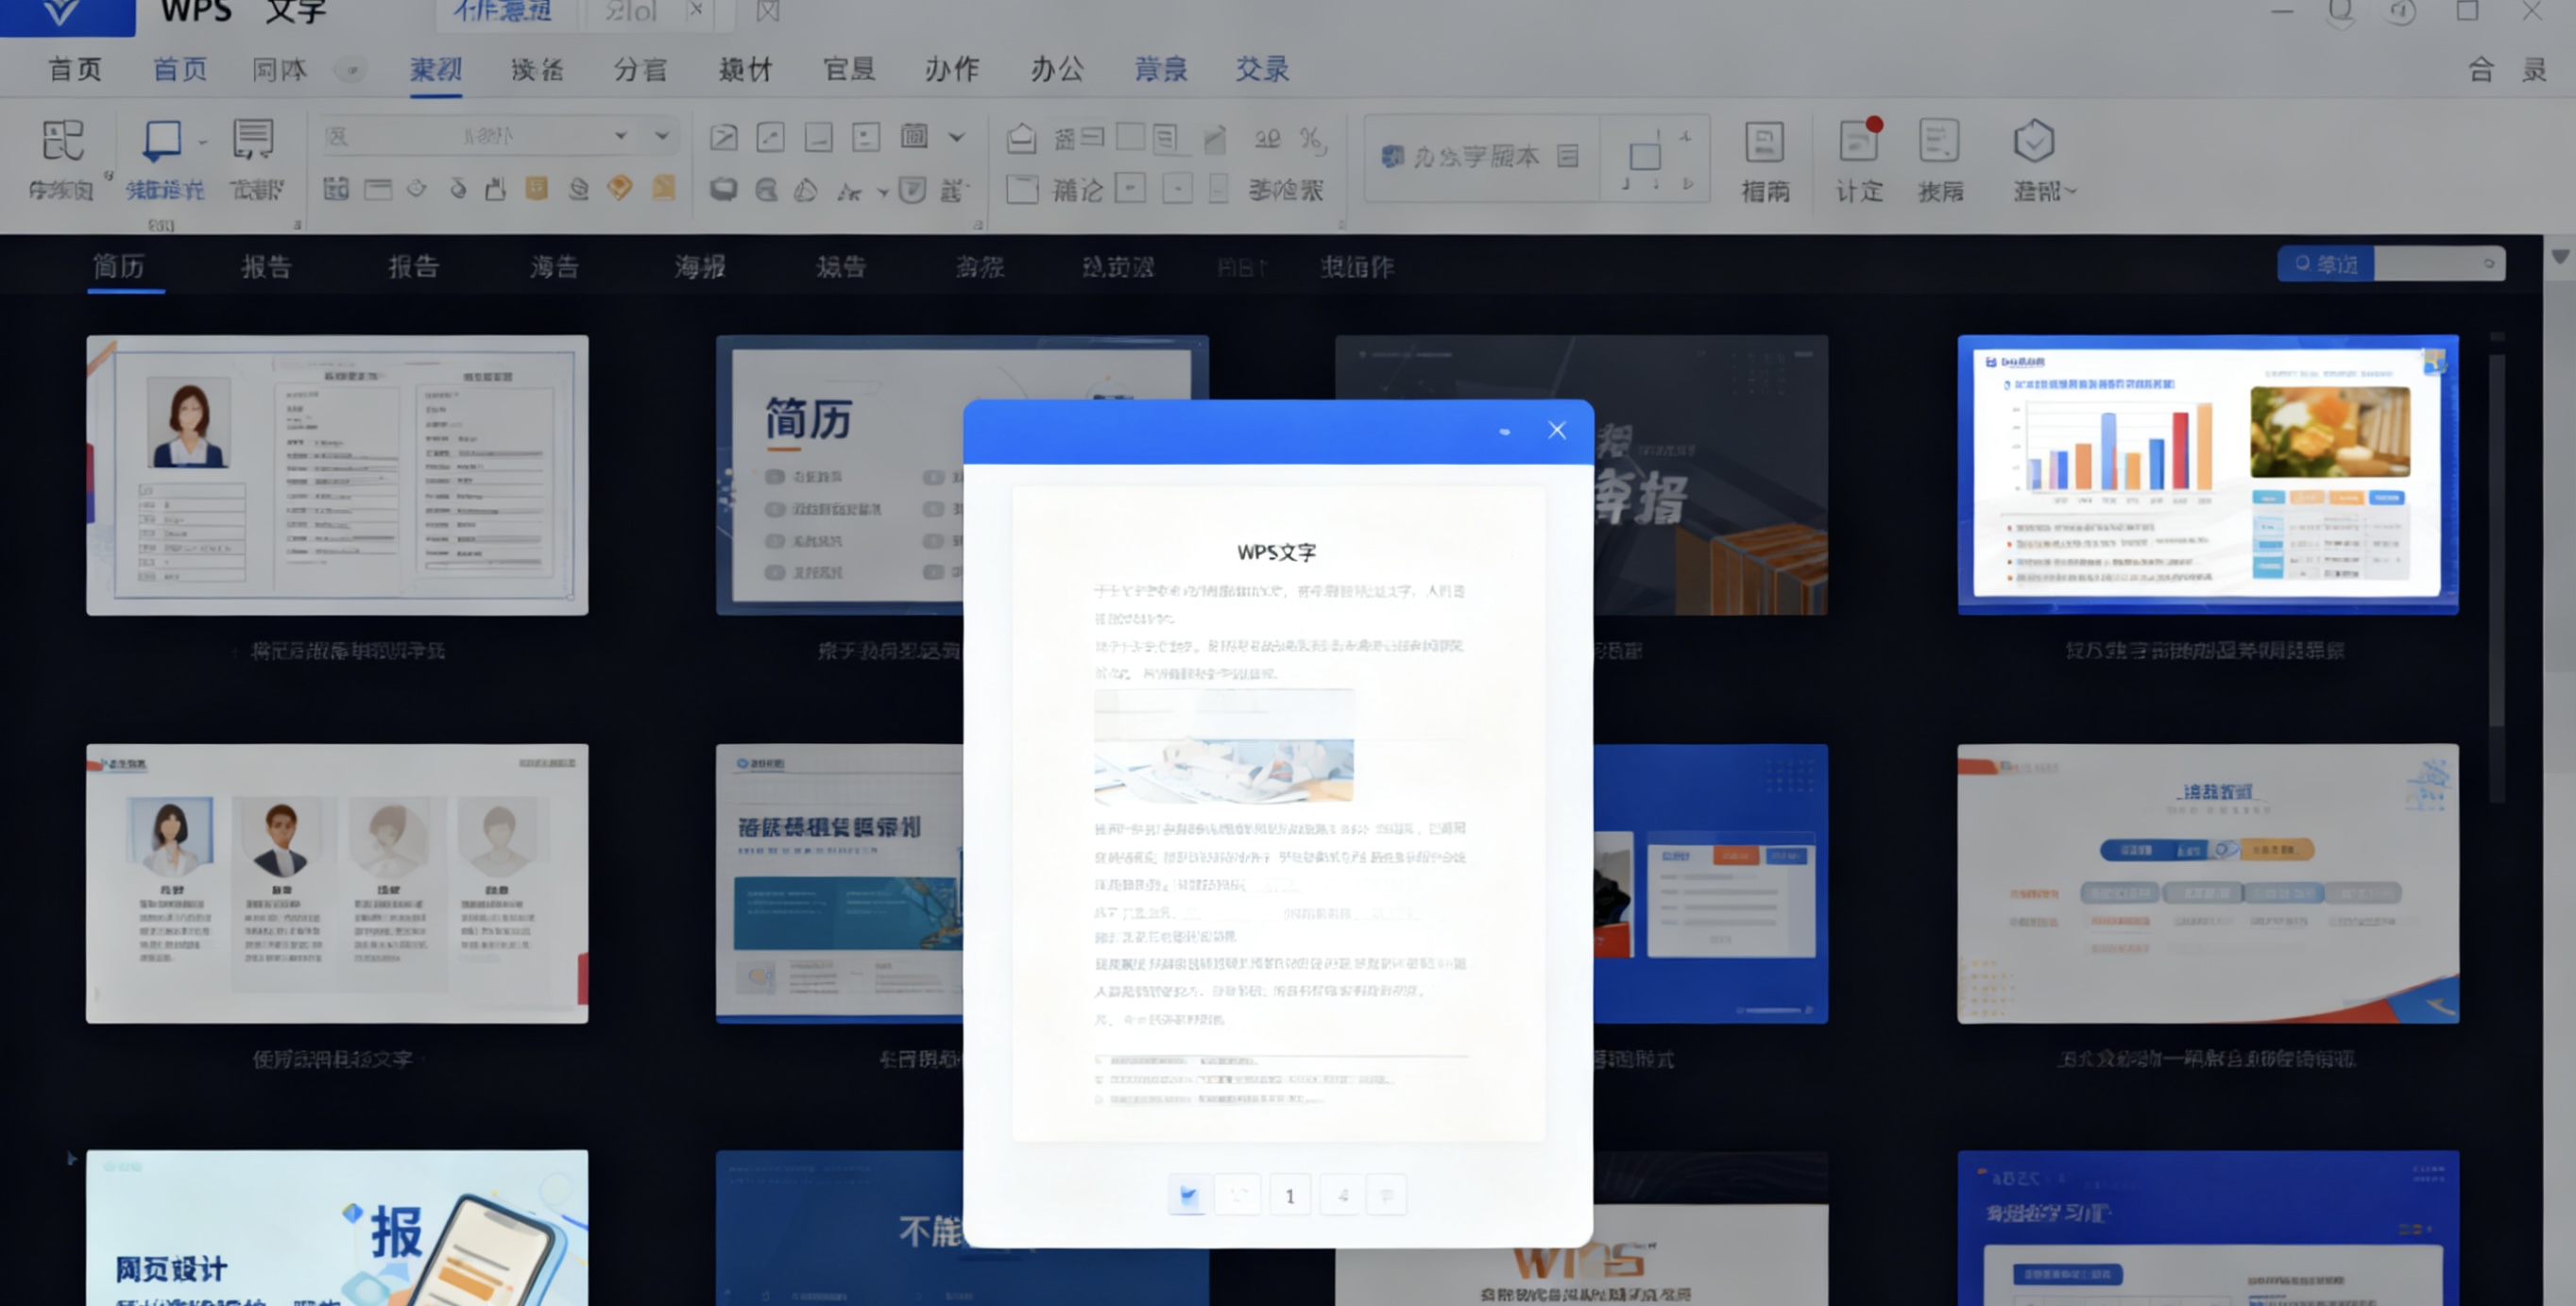Click the WPS logo icon top-left
The image size is (2576, 1306).
click(x=65, y=12)
